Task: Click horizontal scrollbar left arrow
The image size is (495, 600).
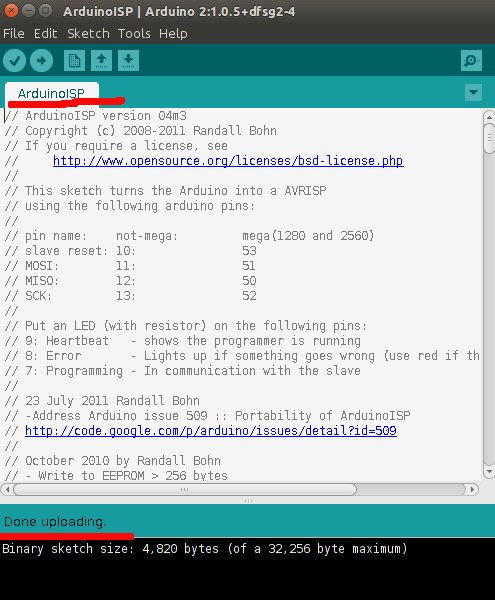Action: pyautogui.click(x=7, y=489)
